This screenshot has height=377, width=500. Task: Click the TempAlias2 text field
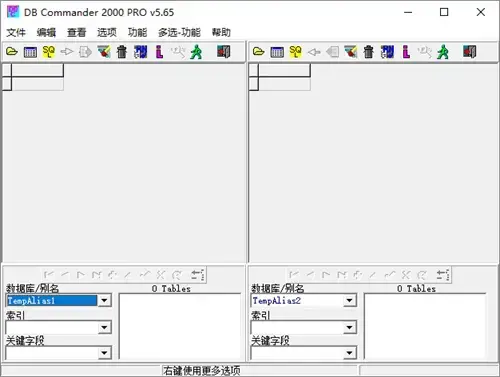click(297, 301)
